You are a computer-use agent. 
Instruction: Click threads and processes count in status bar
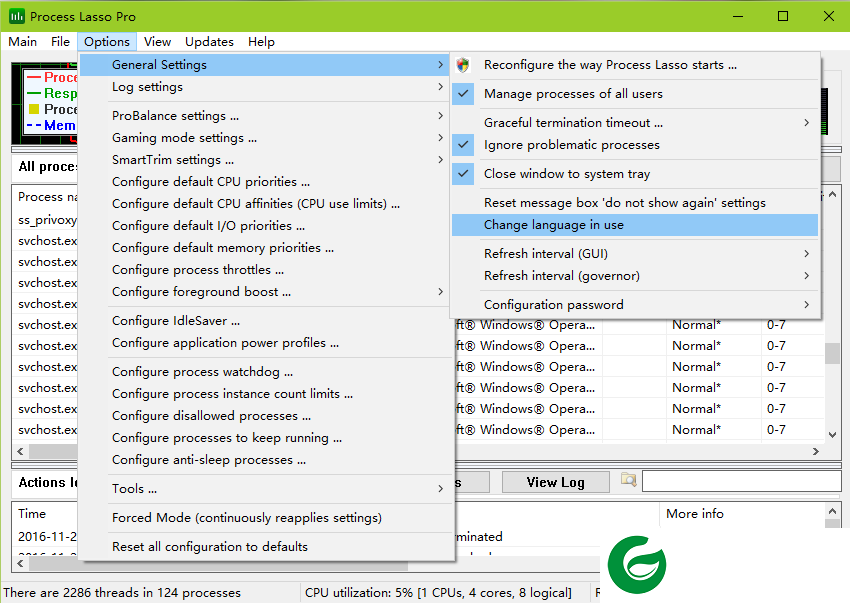tap(122, 593)
